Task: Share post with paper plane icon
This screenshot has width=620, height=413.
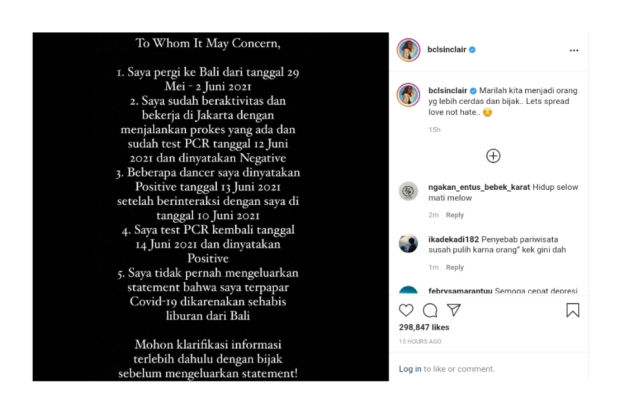Action: (x=454, y=310)
